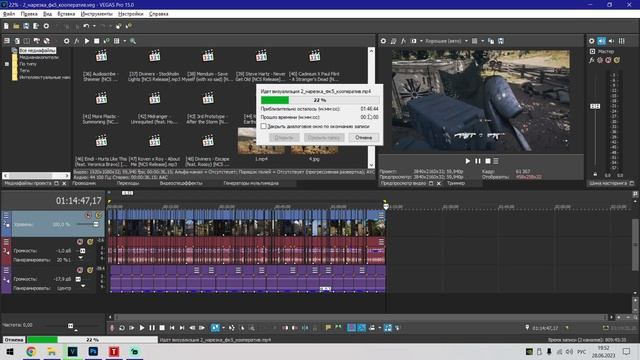Click Play in the video preview window
This screenshot has height=360, width=640.
(x=467, y=161)
